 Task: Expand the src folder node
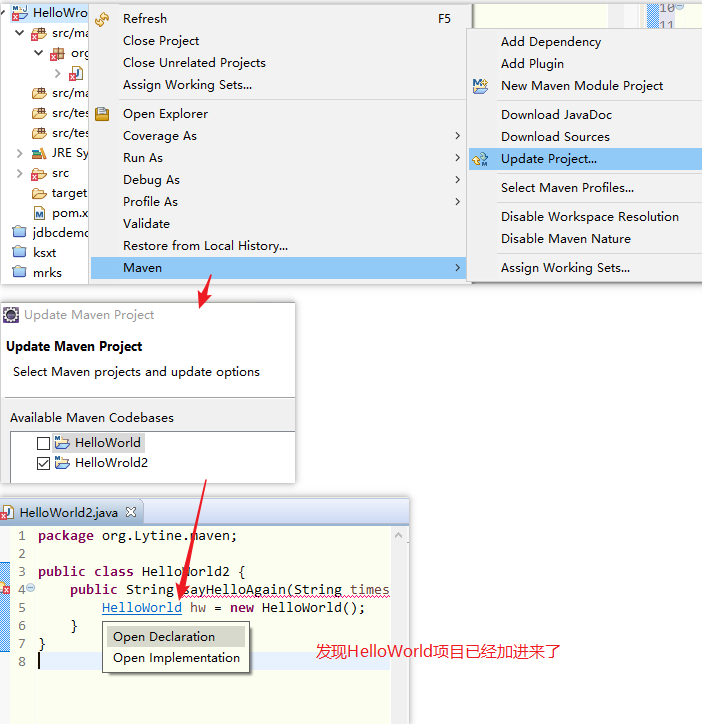[19, 174]
